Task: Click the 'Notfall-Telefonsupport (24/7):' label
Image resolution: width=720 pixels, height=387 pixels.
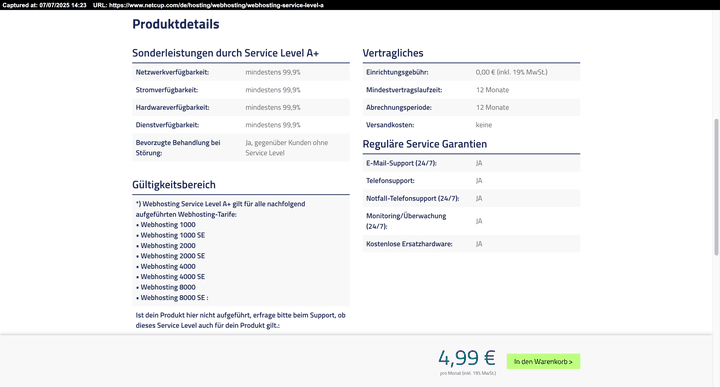Action: pos(413,198)
